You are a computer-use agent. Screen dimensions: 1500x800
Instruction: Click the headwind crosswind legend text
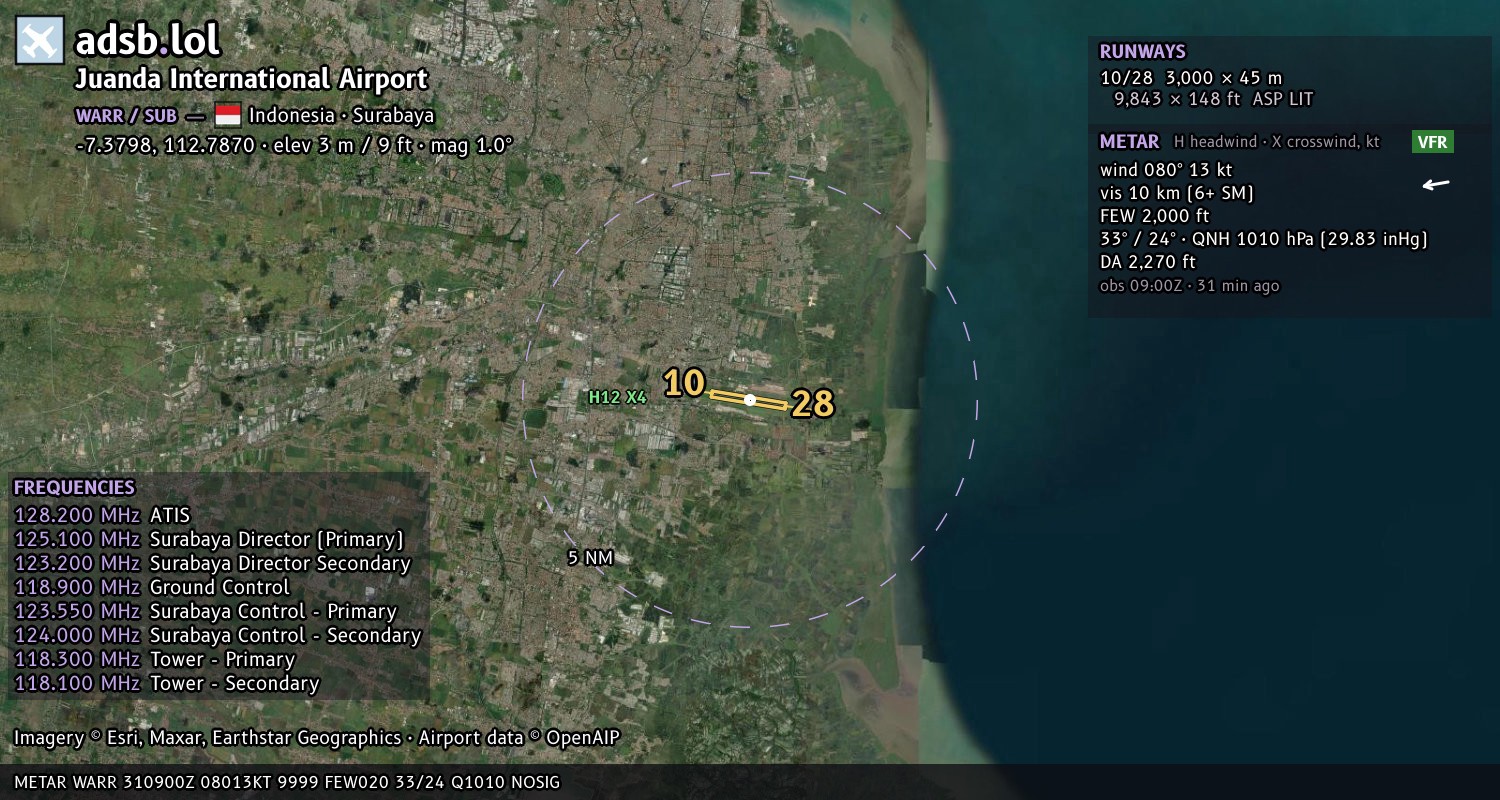(1276, 142)
